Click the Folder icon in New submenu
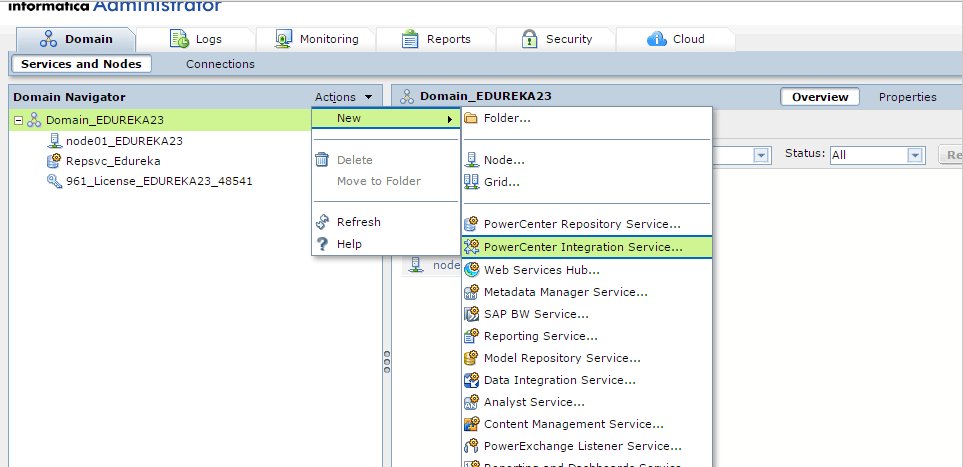 (x=471, y=118)
